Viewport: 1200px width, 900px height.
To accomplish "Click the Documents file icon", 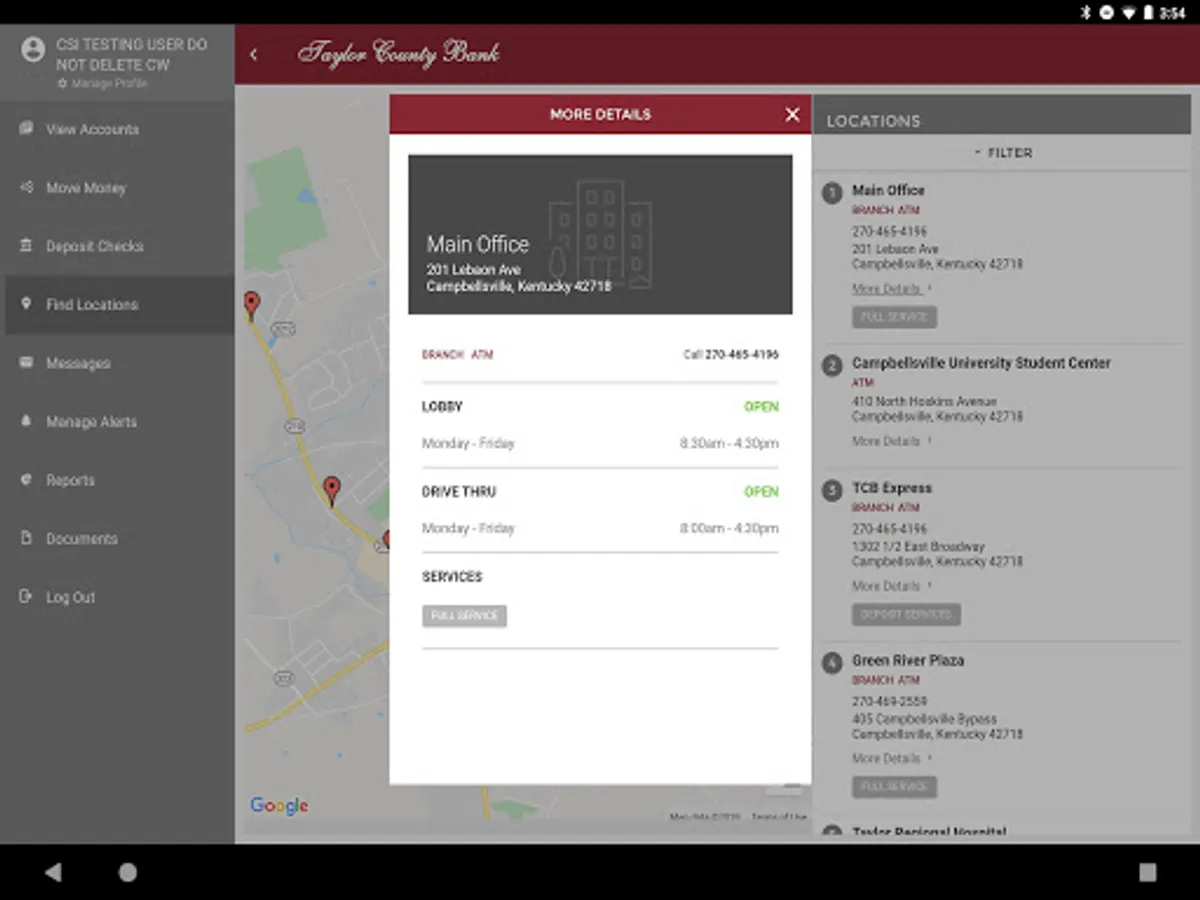I will 26,538.
